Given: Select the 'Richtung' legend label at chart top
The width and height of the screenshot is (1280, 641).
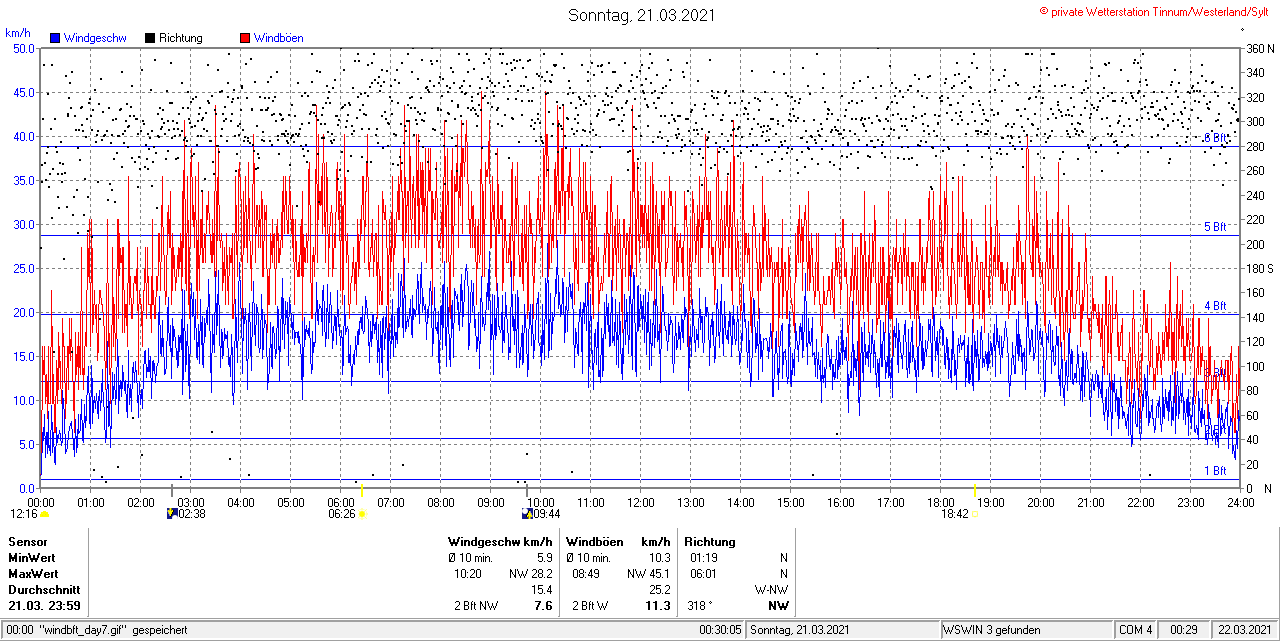Looking at the screenshot, I should coord(180,38).
